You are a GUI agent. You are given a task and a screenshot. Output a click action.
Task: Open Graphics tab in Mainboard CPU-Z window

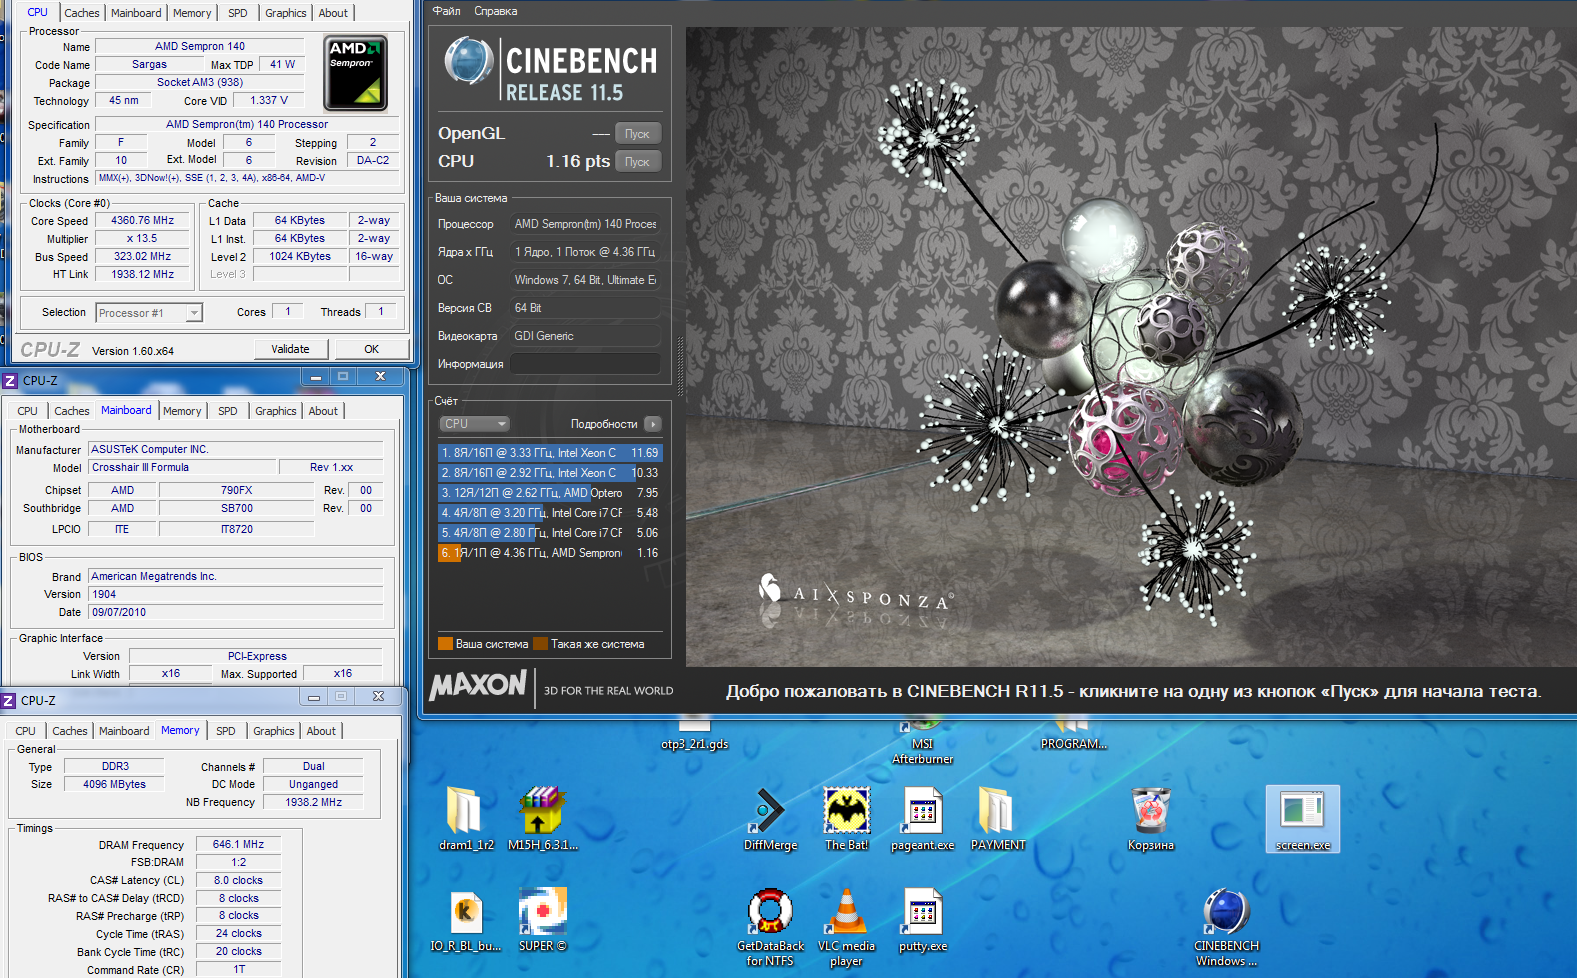tap(276, 411)
